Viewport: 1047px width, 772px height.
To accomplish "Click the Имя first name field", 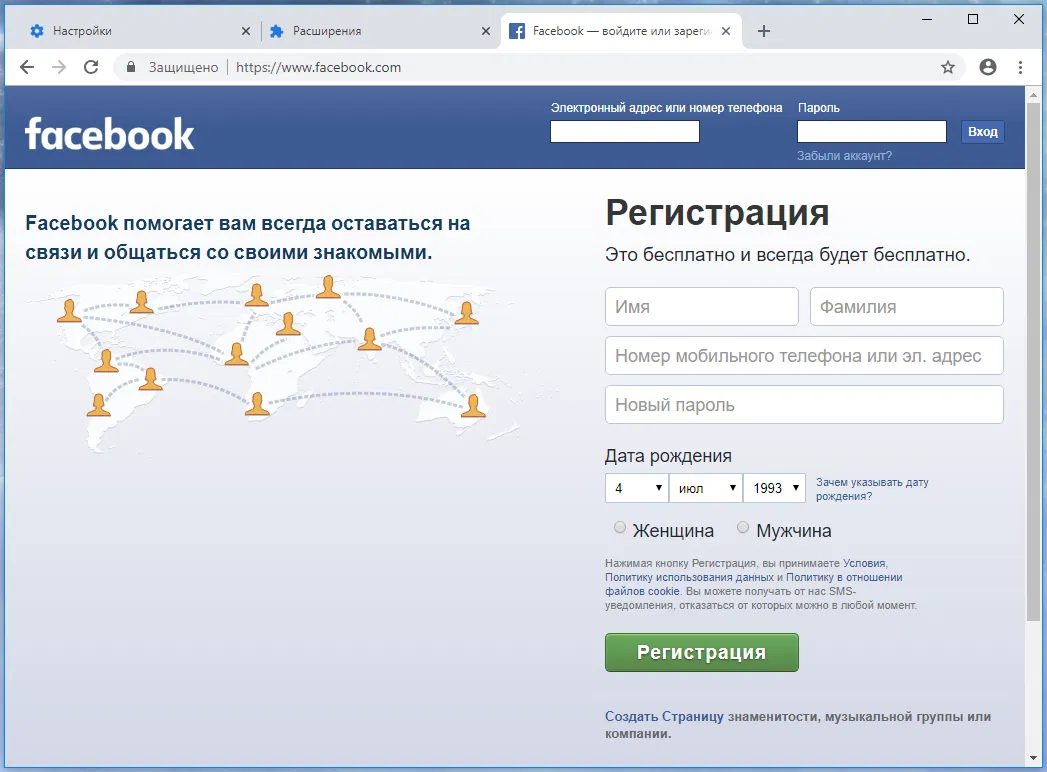I will point(702,307).
